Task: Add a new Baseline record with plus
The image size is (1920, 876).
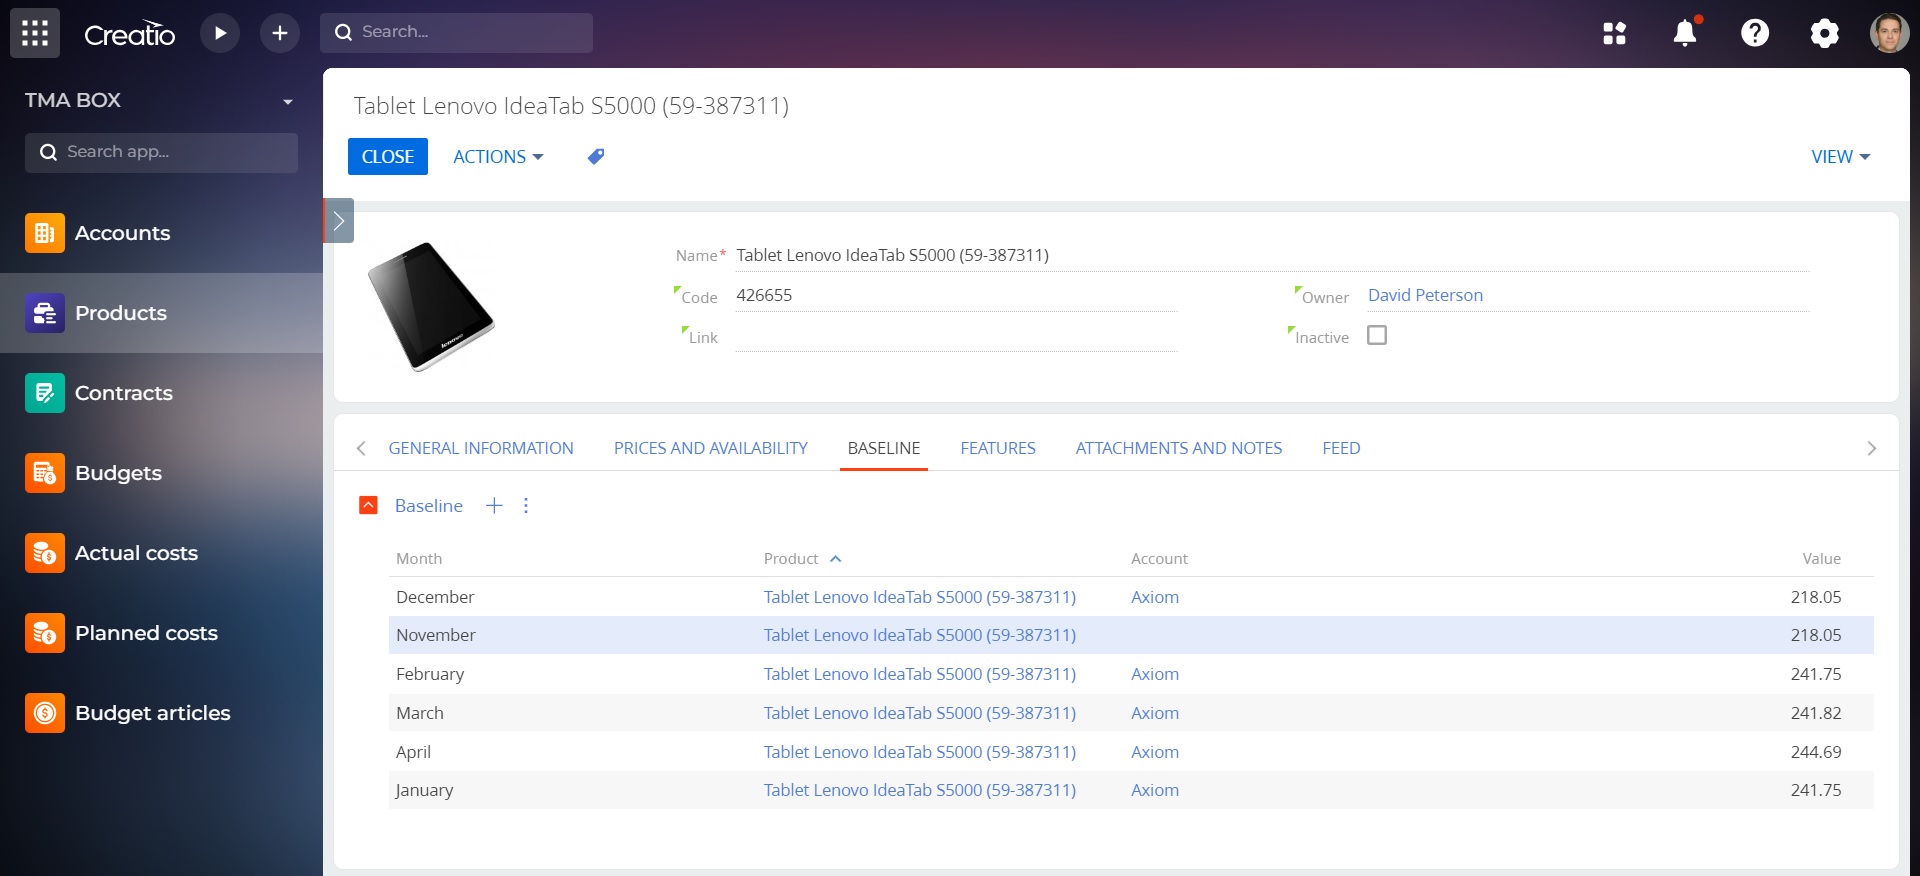Action: click(x=494, y=506)
